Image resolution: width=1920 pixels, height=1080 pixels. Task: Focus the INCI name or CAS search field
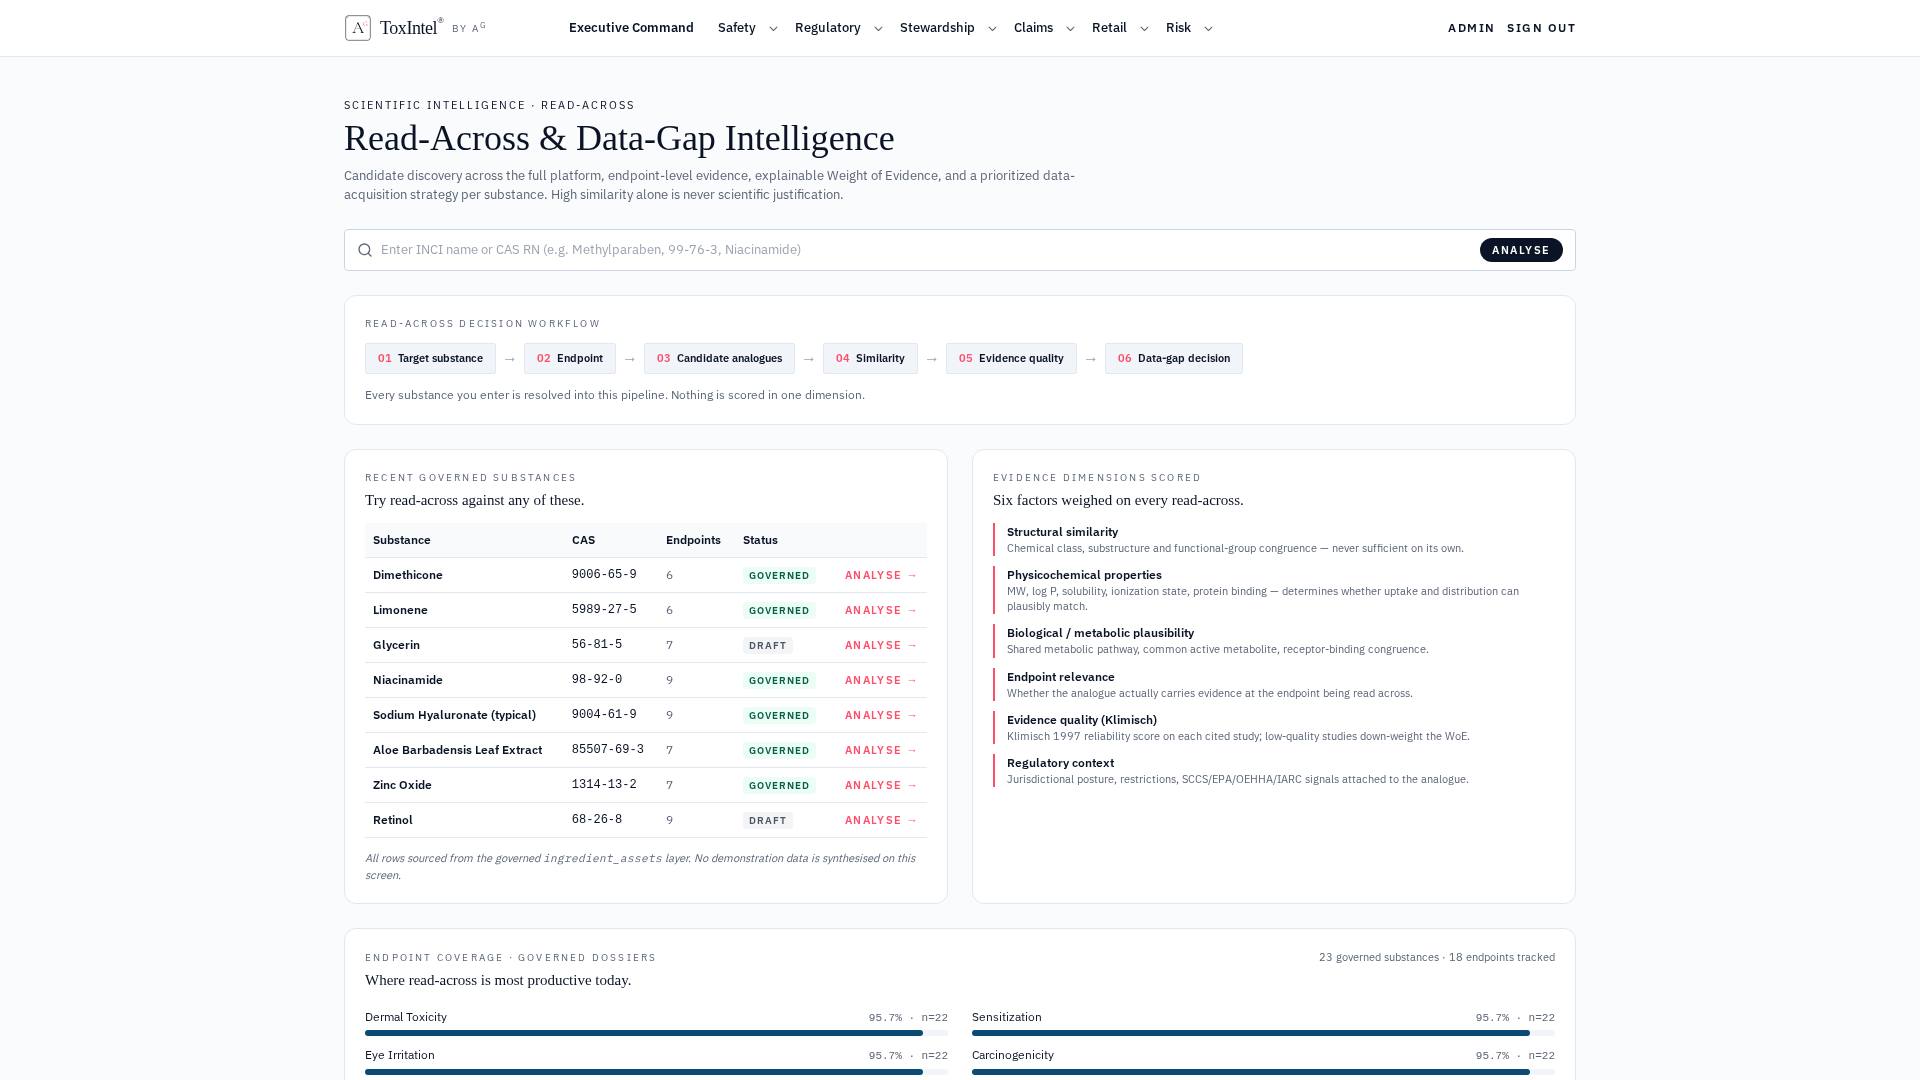coord(925,250)
